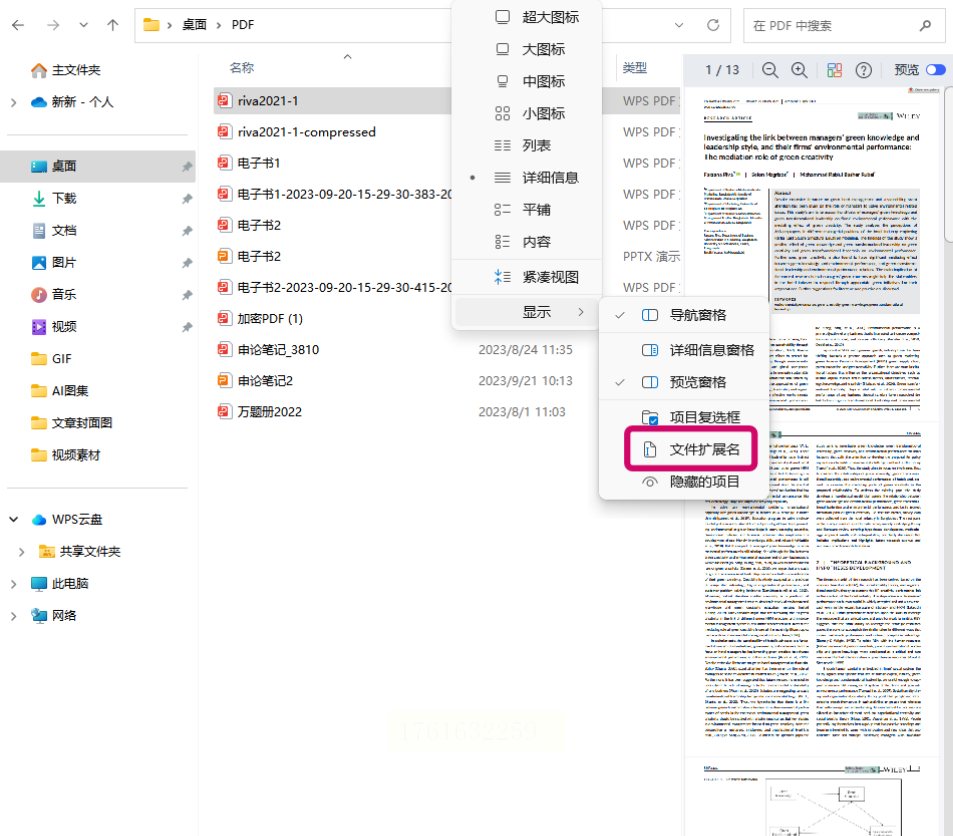Viewport: 953px width, 836px height.
Task: Select file 万题册2022
Action: tap(269, 412)
